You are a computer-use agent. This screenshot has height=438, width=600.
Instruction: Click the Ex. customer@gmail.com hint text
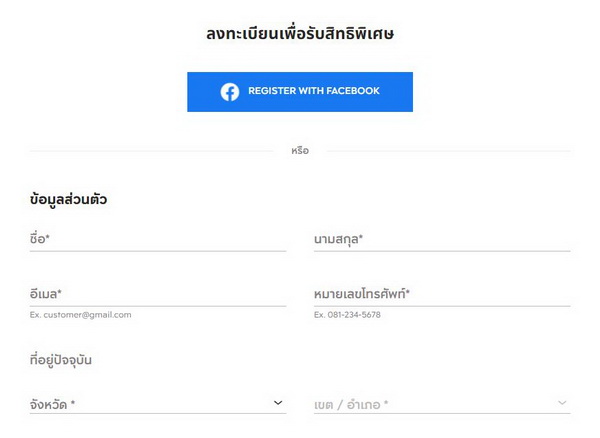tap(81, 315)
